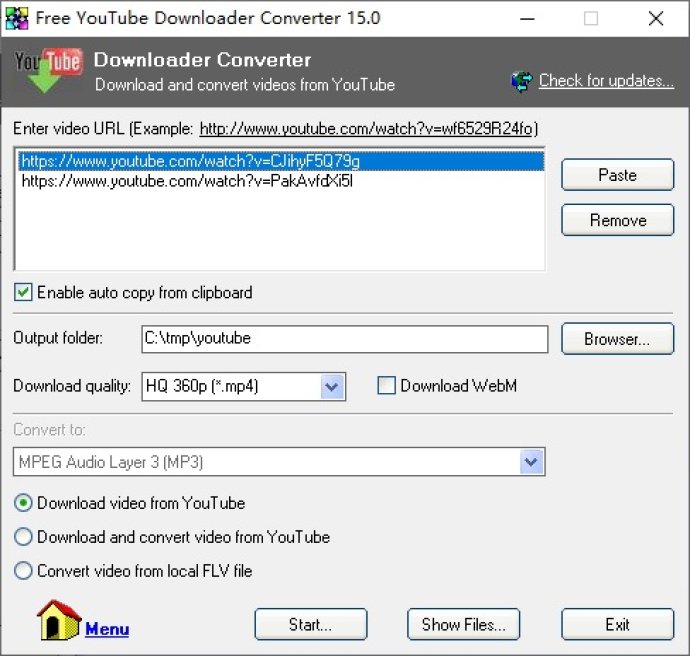Click empty area of URL list box

281,231
